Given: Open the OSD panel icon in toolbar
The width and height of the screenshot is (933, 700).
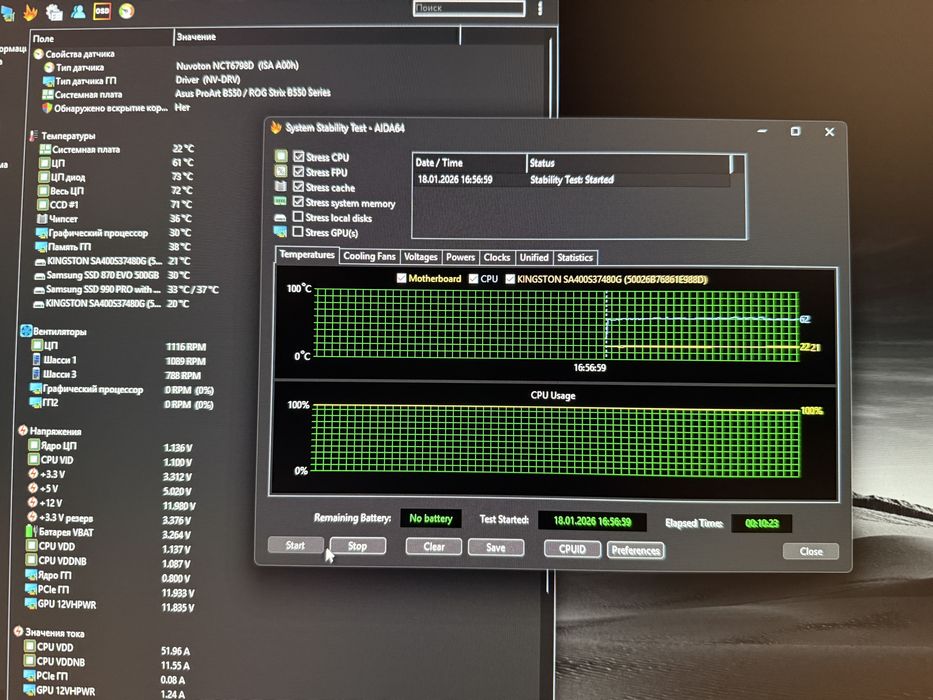Looking at the screenshot, I should [102, 11].
